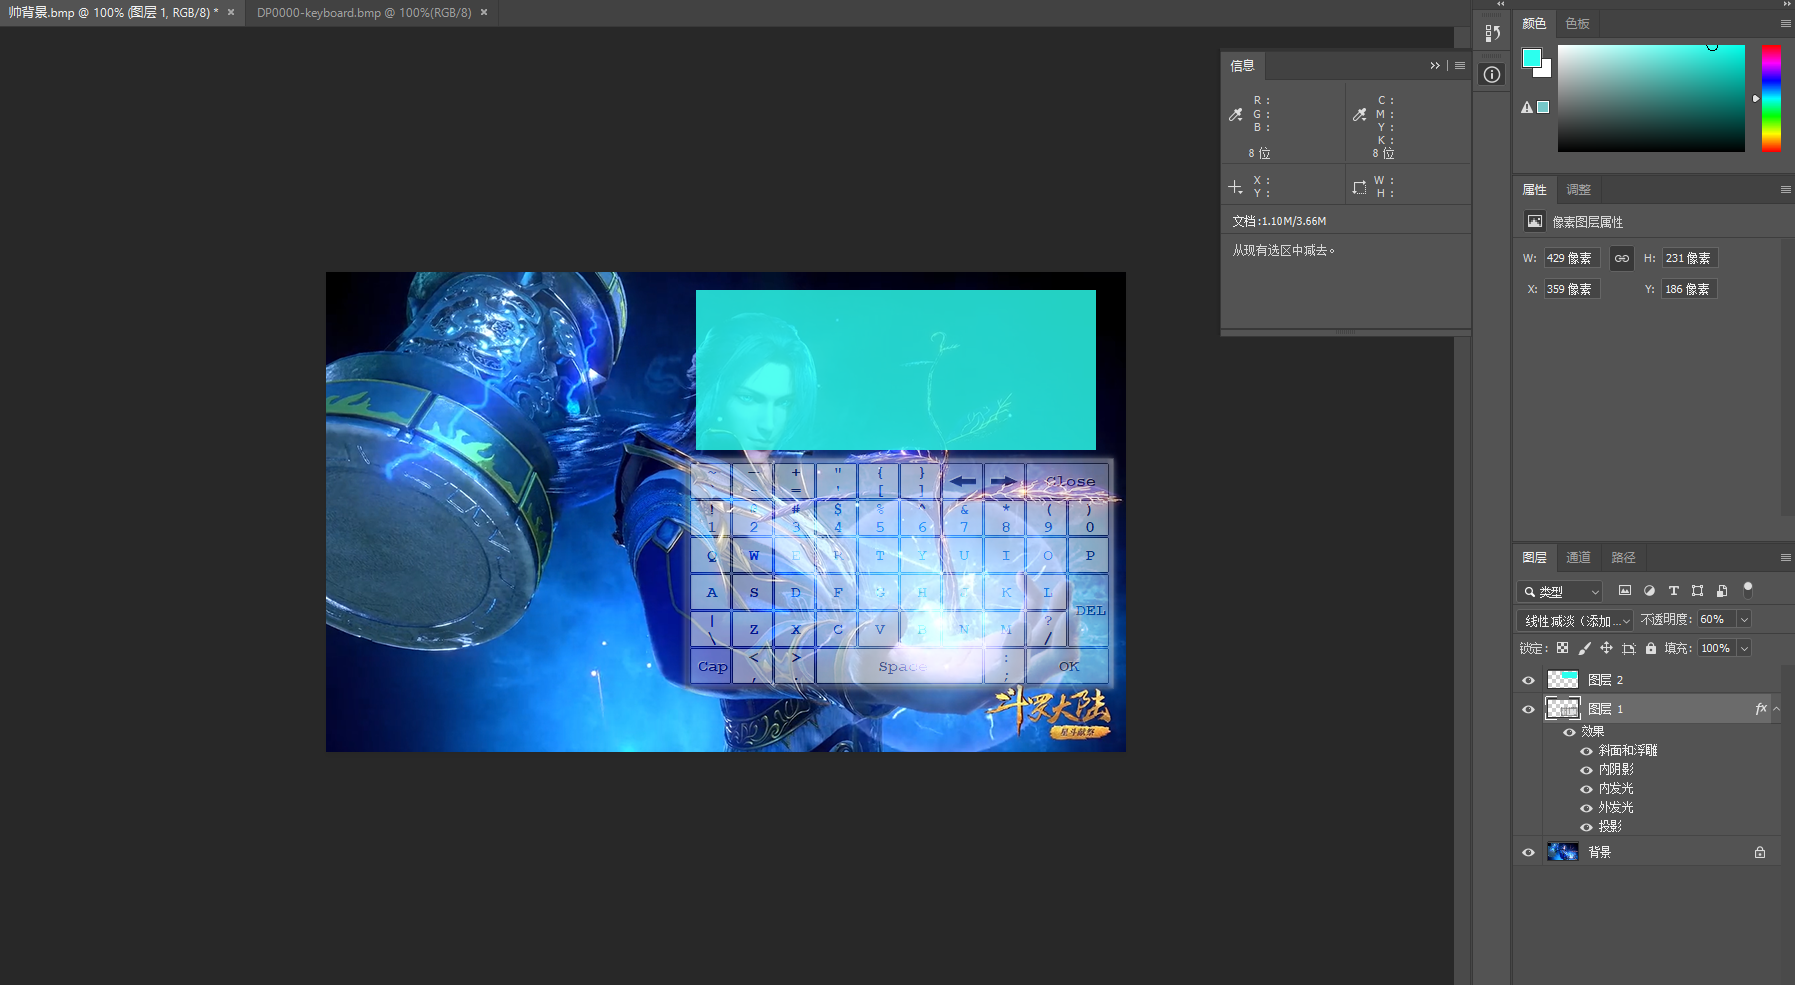This screenshot has width=1795, height=985.
Task: Lock image pixels with the brush icon
Action: pos(1584,648)
